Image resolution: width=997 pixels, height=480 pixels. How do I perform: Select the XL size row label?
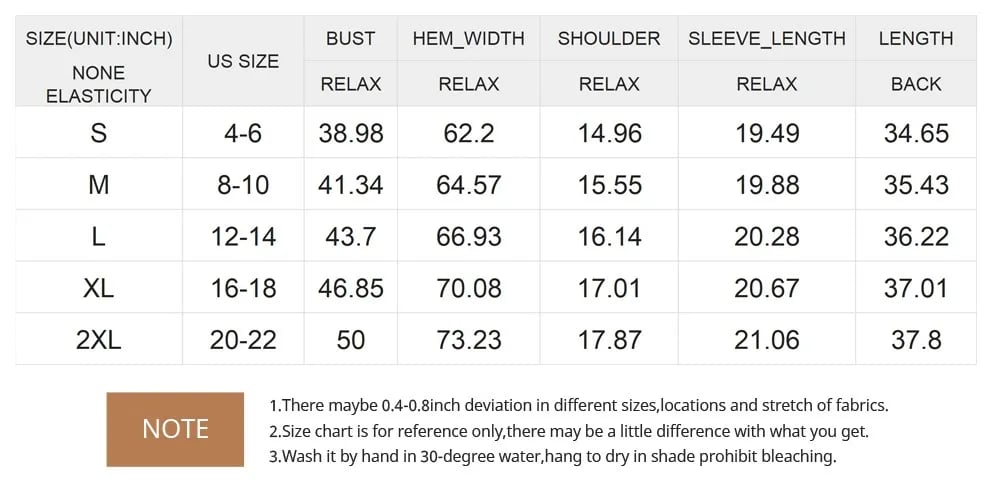98,288
